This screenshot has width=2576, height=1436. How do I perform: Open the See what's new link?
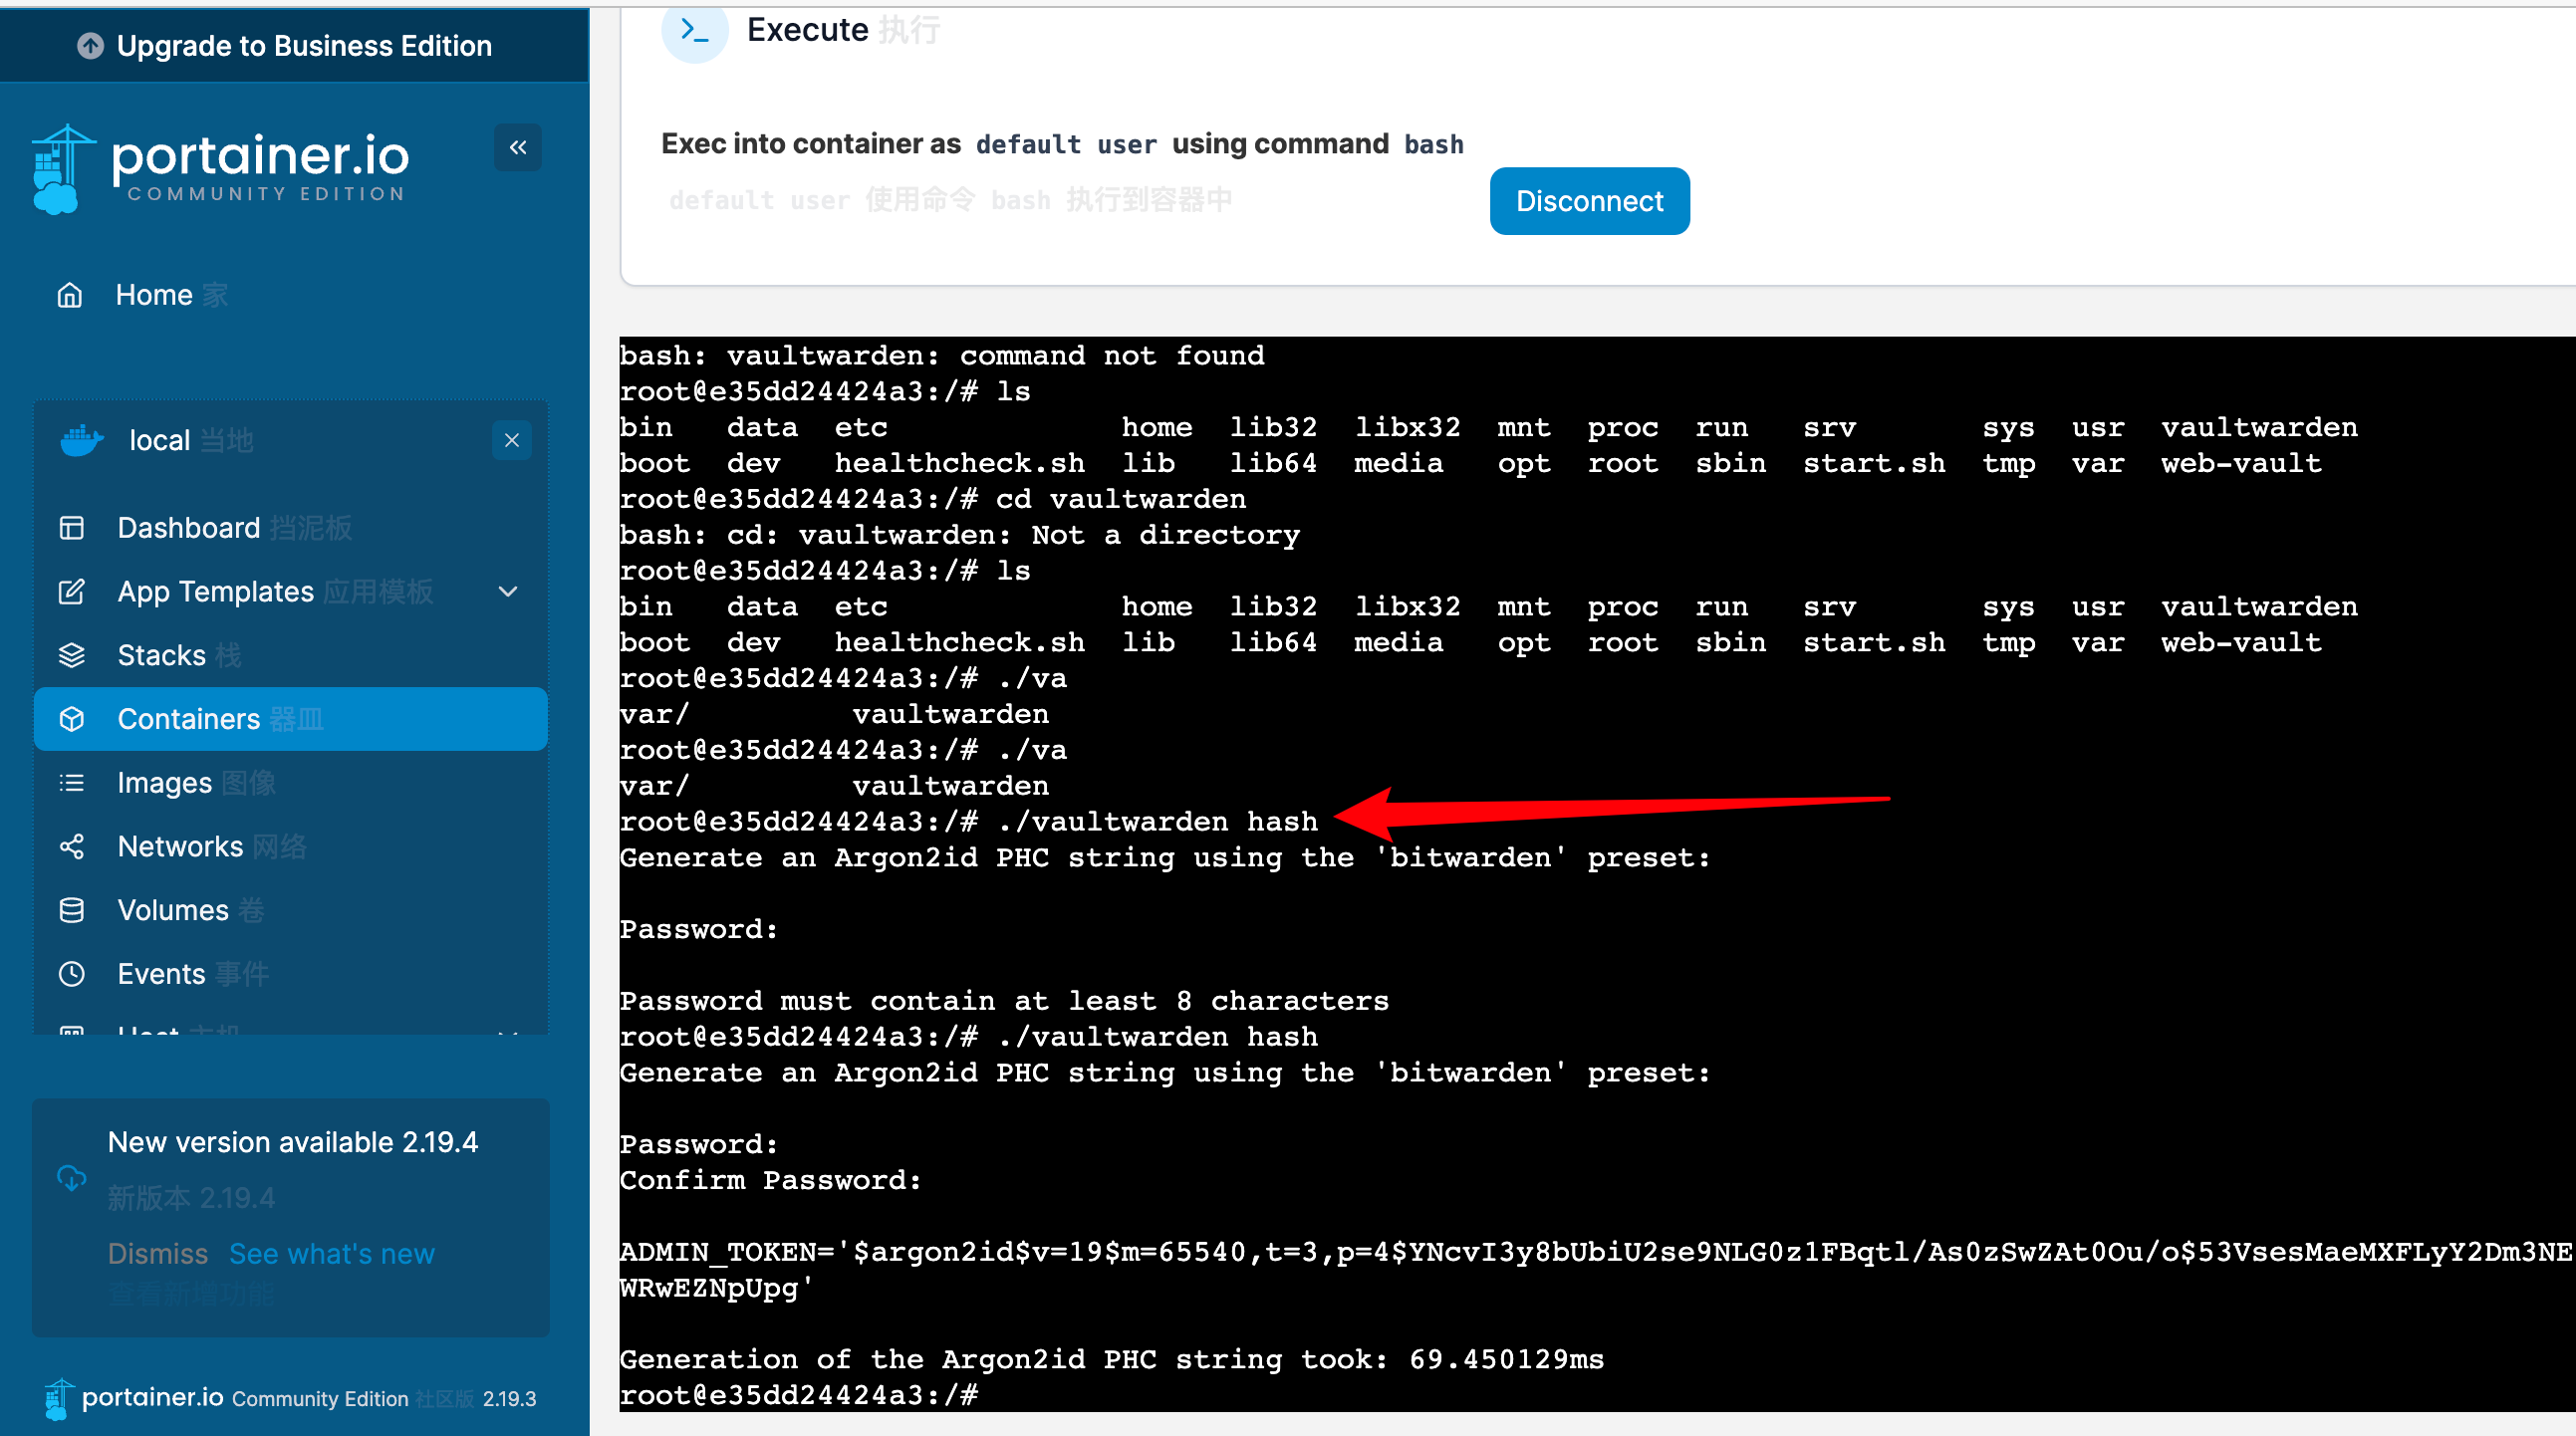pos(332,1254)
